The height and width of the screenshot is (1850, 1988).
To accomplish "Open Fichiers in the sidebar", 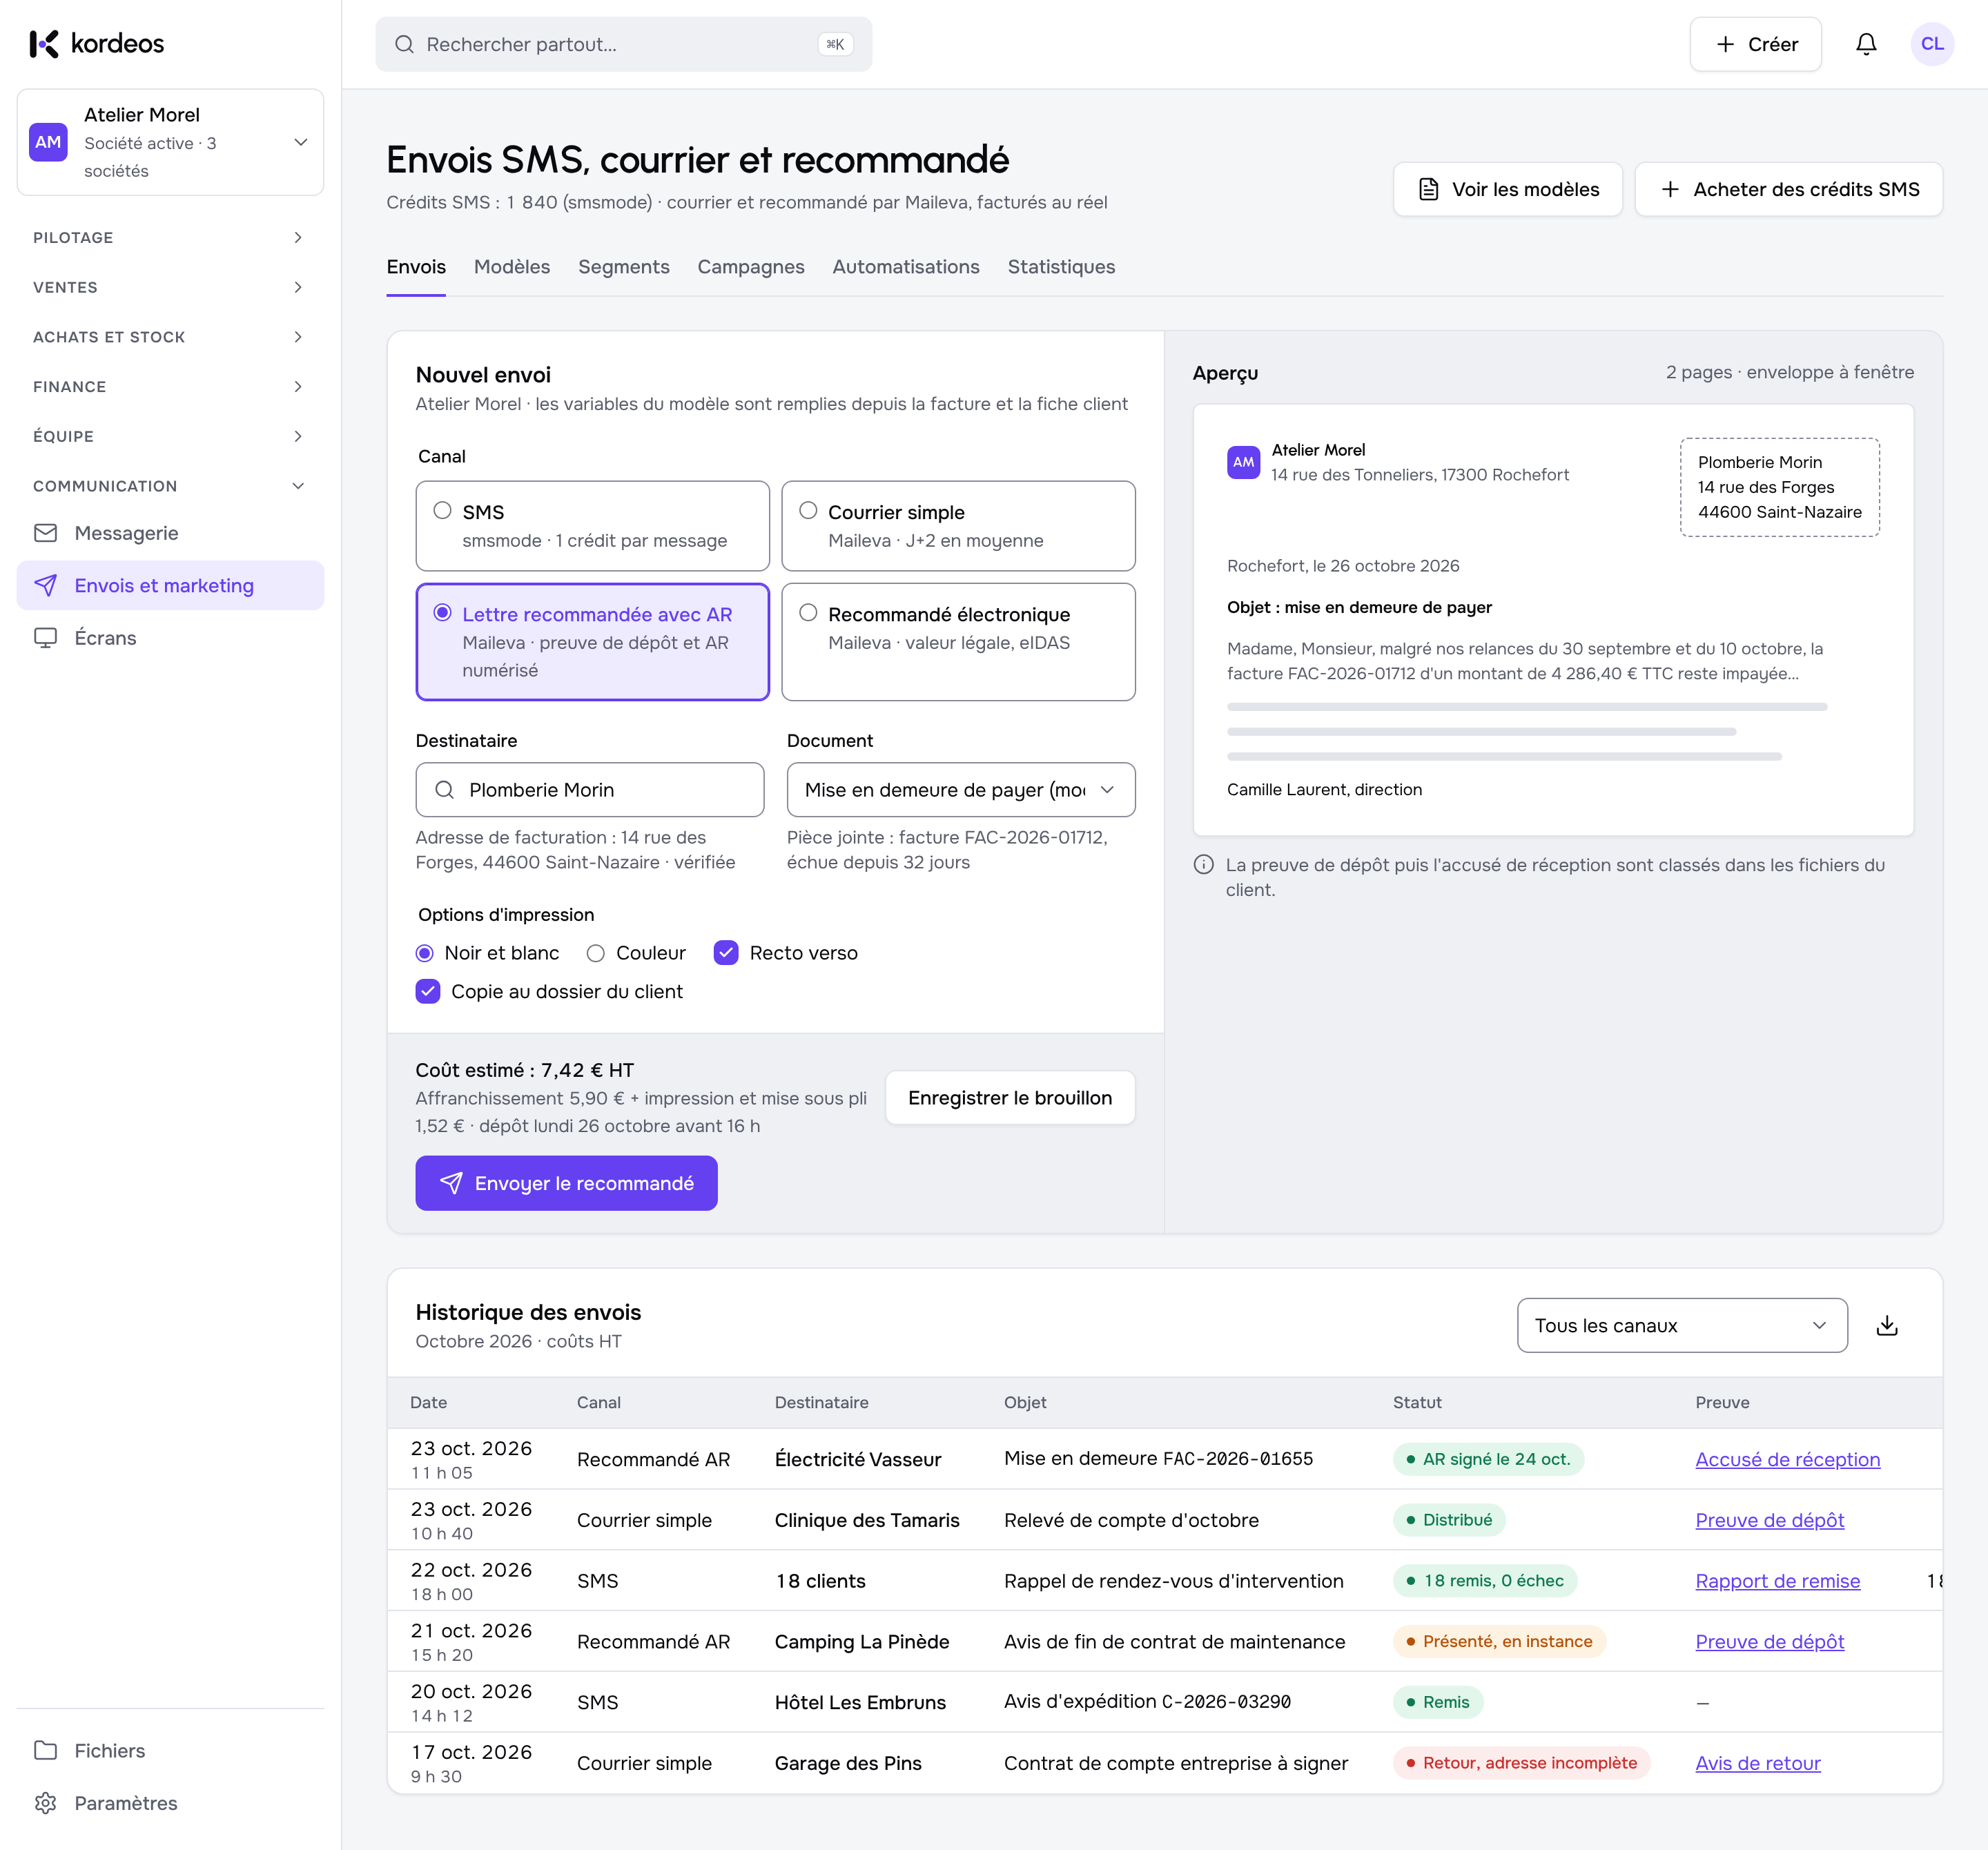I will click(170, 1750).
